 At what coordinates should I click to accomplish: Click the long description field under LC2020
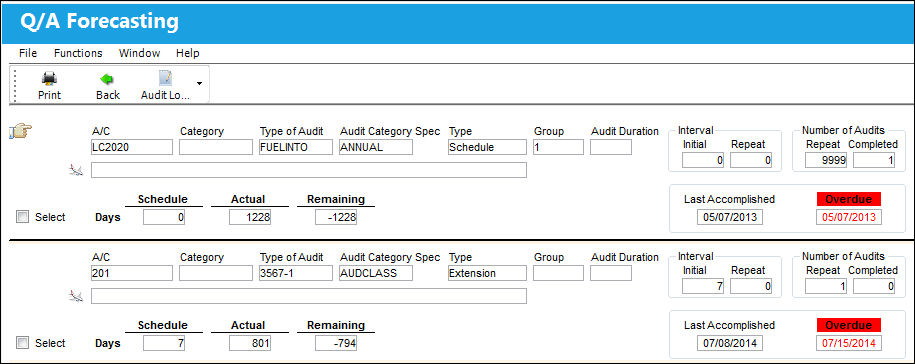[x=309, y=170]
